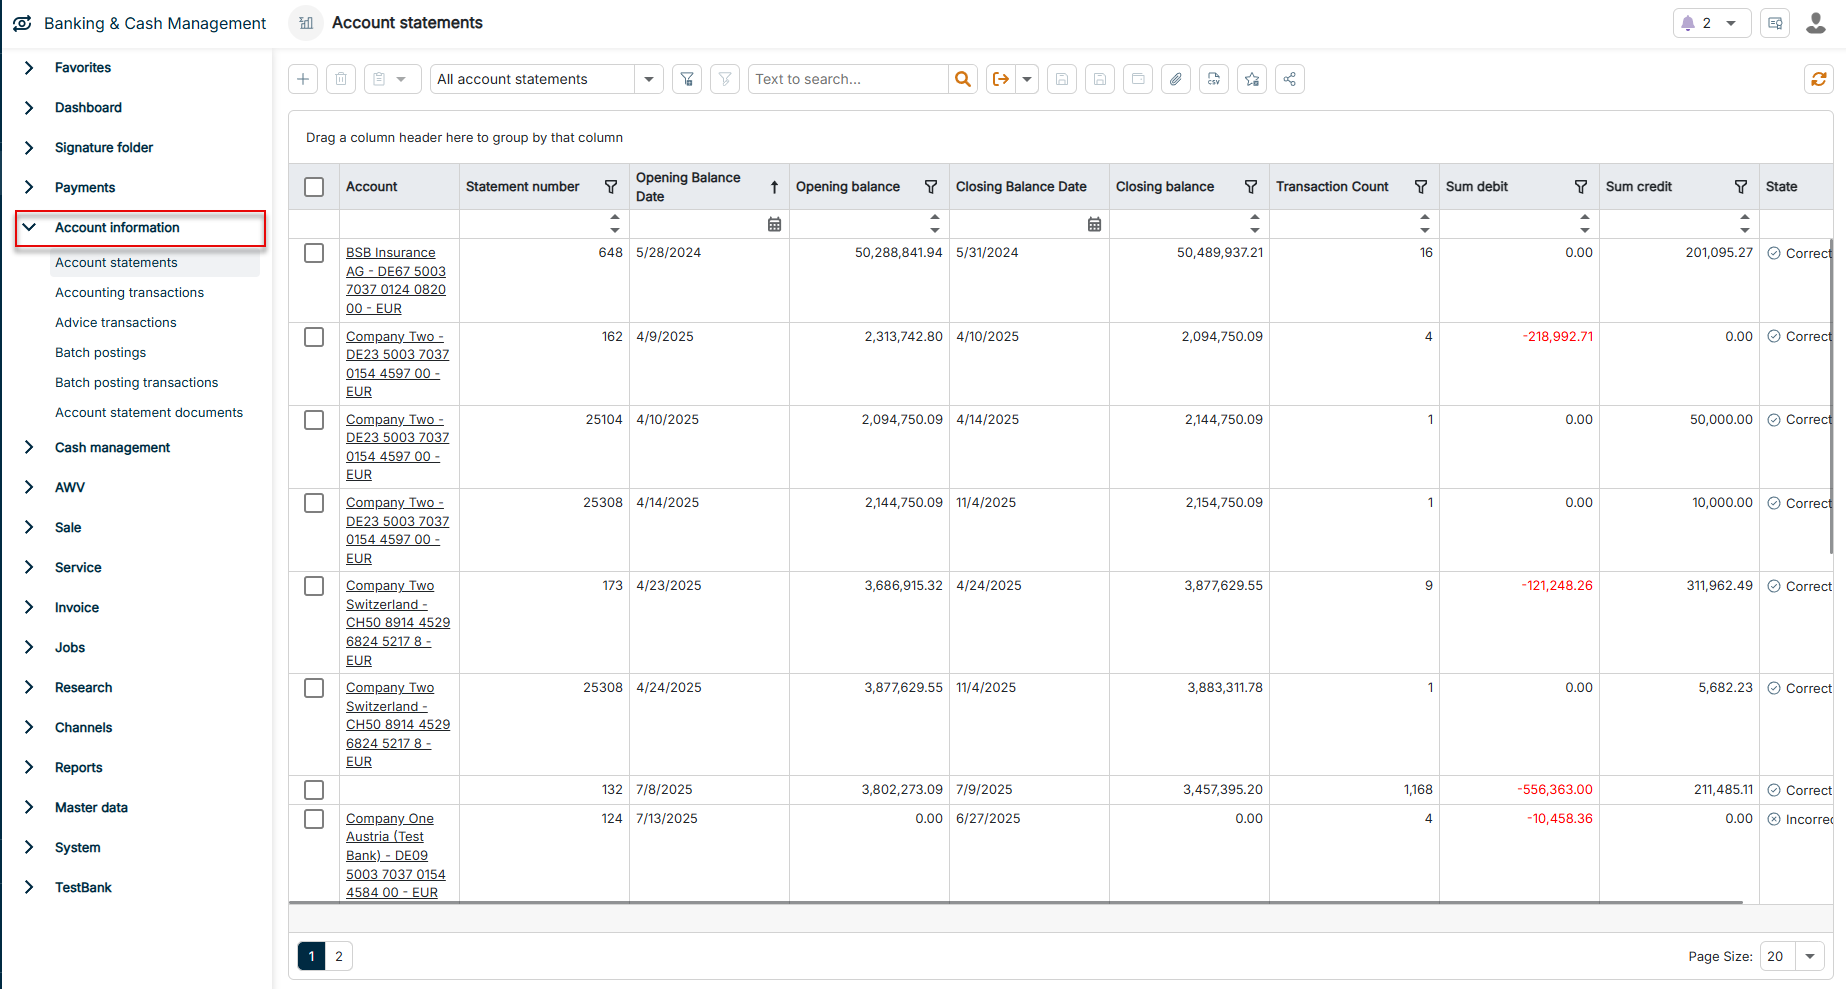This screenshot has height=989, width=1846.
Task: Expand the Payments menu section
Action: click(29, 188)
